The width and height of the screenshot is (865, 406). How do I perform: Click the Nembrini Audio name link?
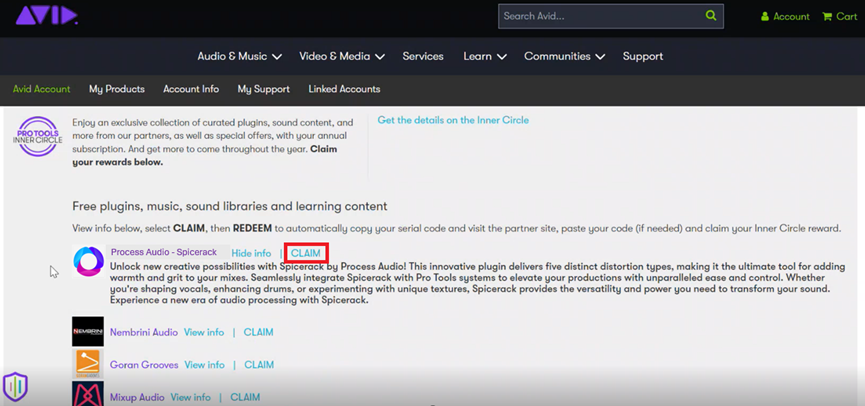[144, 332]
